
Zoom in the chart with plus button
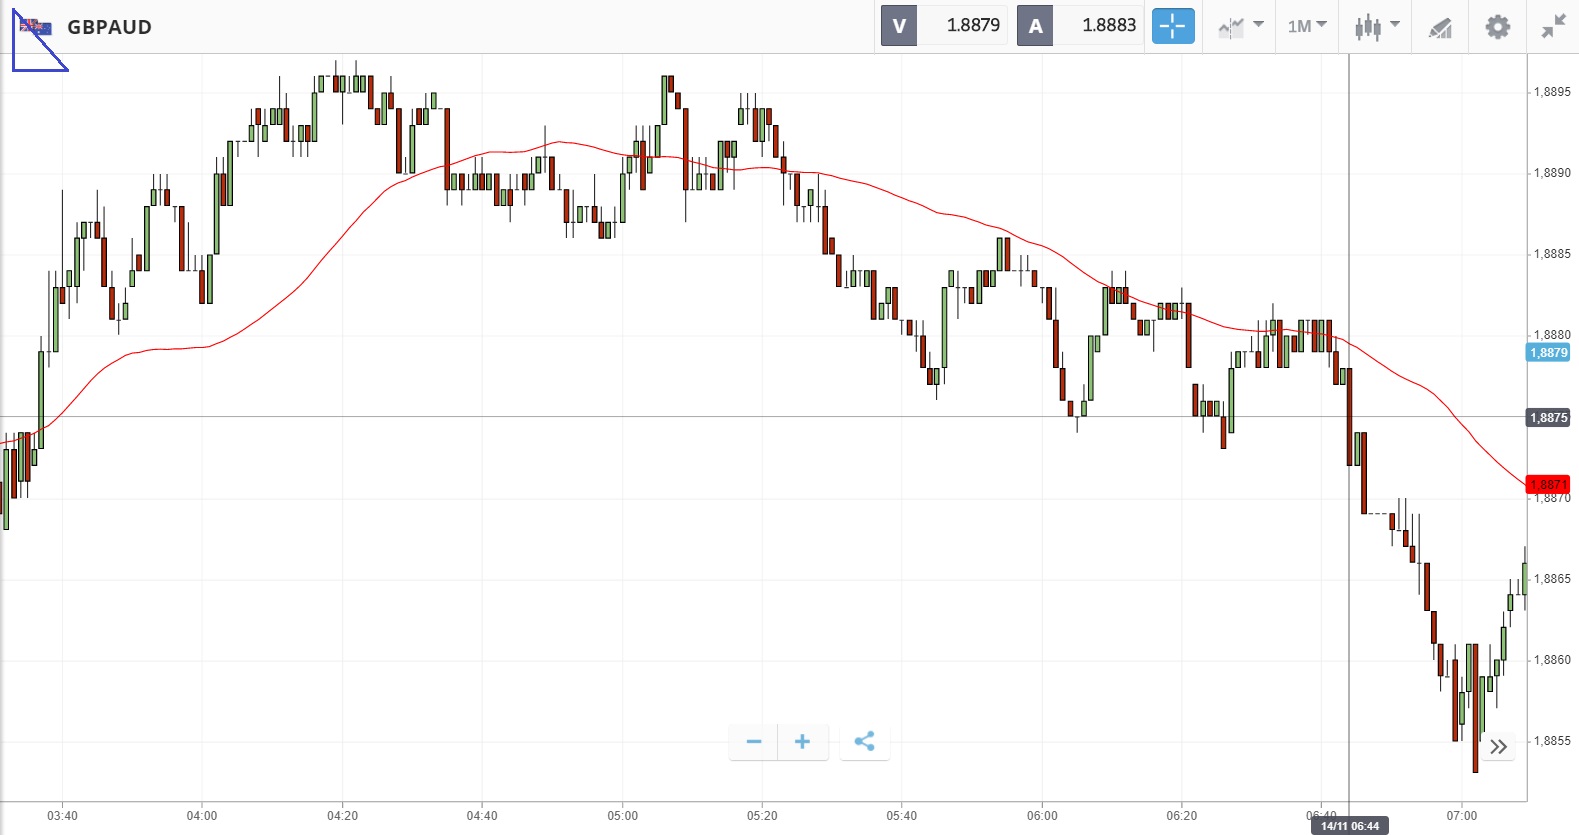802,741
